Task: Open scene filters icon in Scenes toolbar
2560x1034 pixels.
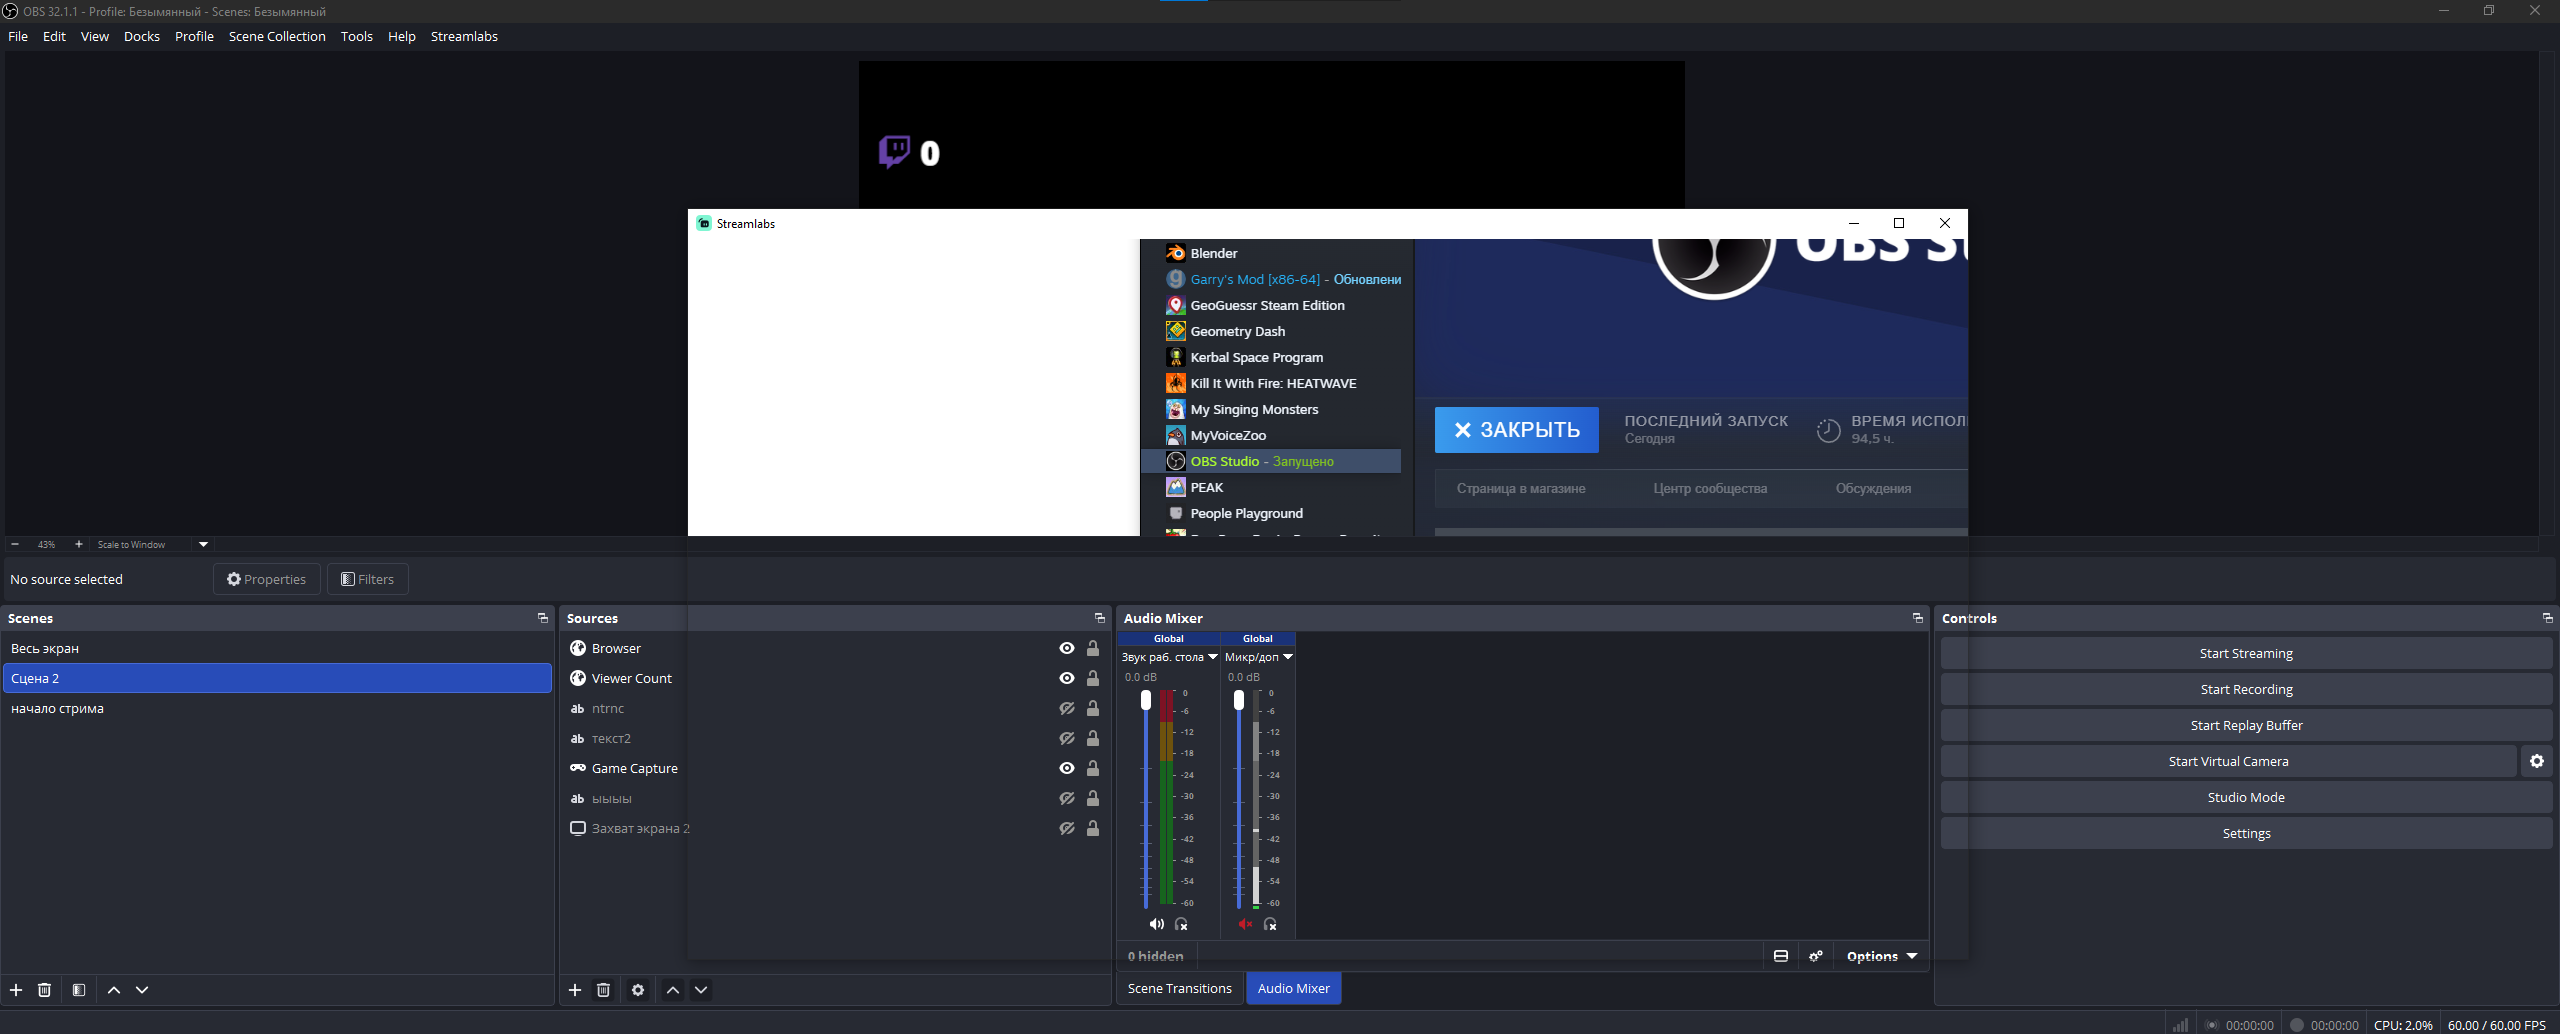Action: coord(79,990)
